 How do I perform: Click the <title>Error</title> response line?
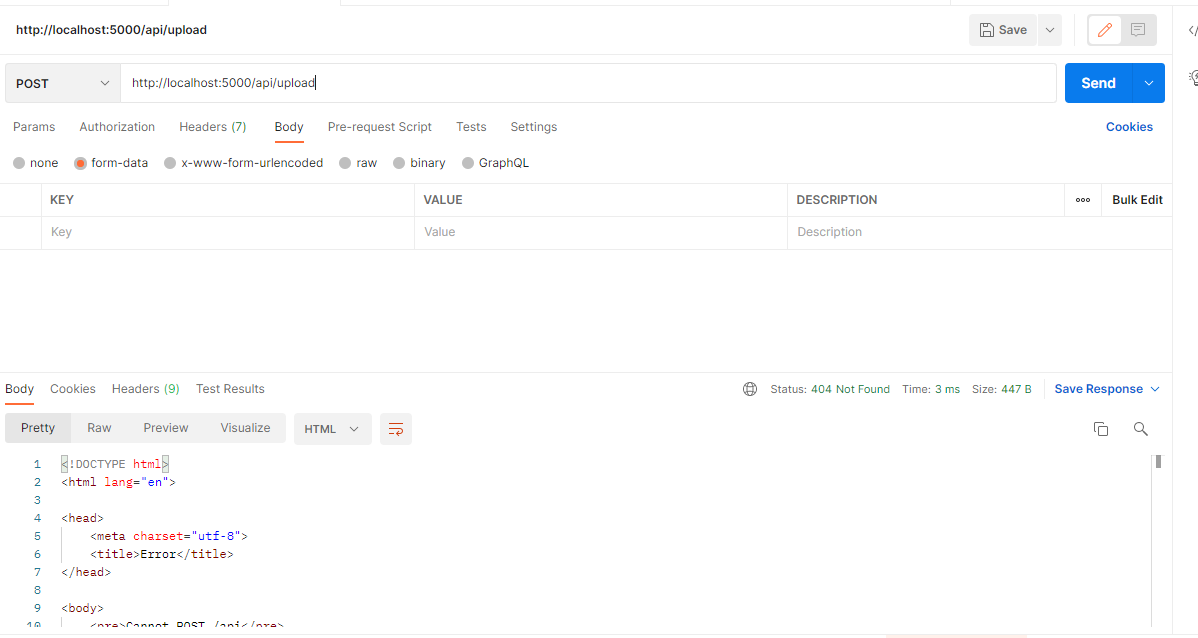point(162,554)
